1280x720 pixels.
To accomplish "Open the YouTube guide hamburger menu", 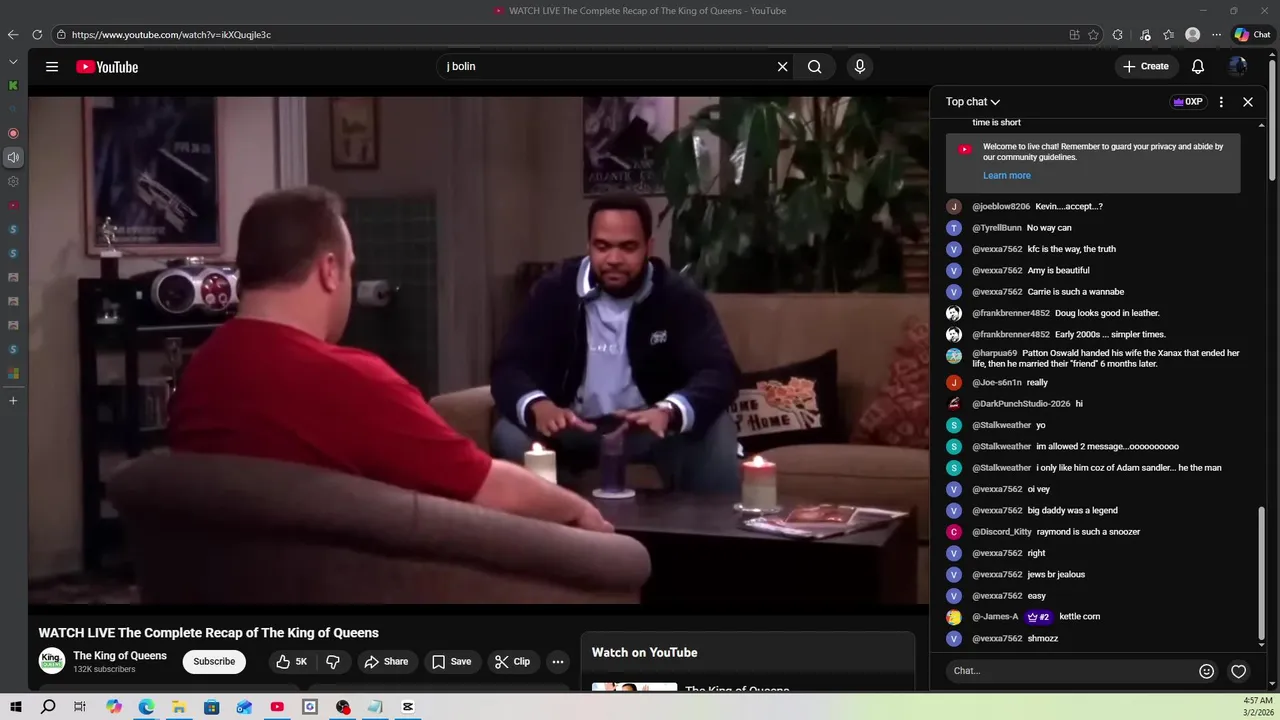I will 51,67.
